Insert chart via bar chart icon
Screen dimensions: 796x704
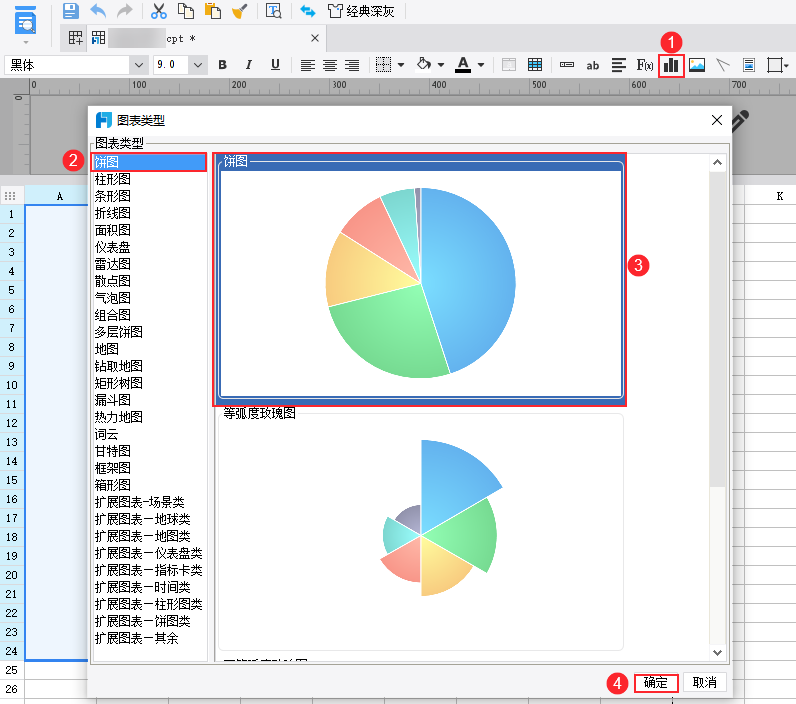(x=671, y=65)
